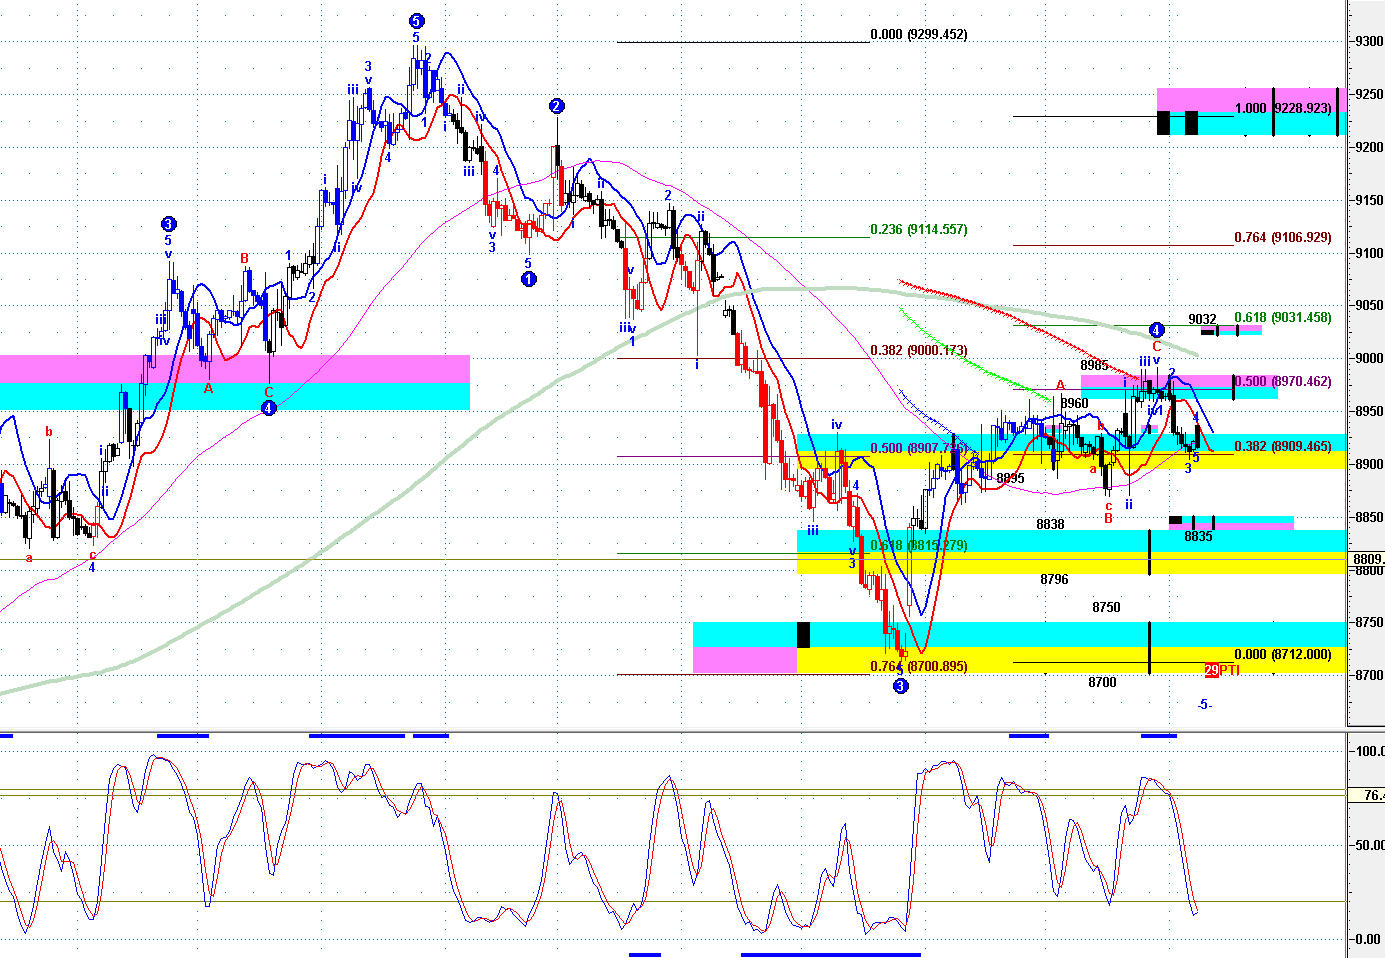Select the circled 2 wave marker
Screen dimensions: 1385x958
pos(557,106)
